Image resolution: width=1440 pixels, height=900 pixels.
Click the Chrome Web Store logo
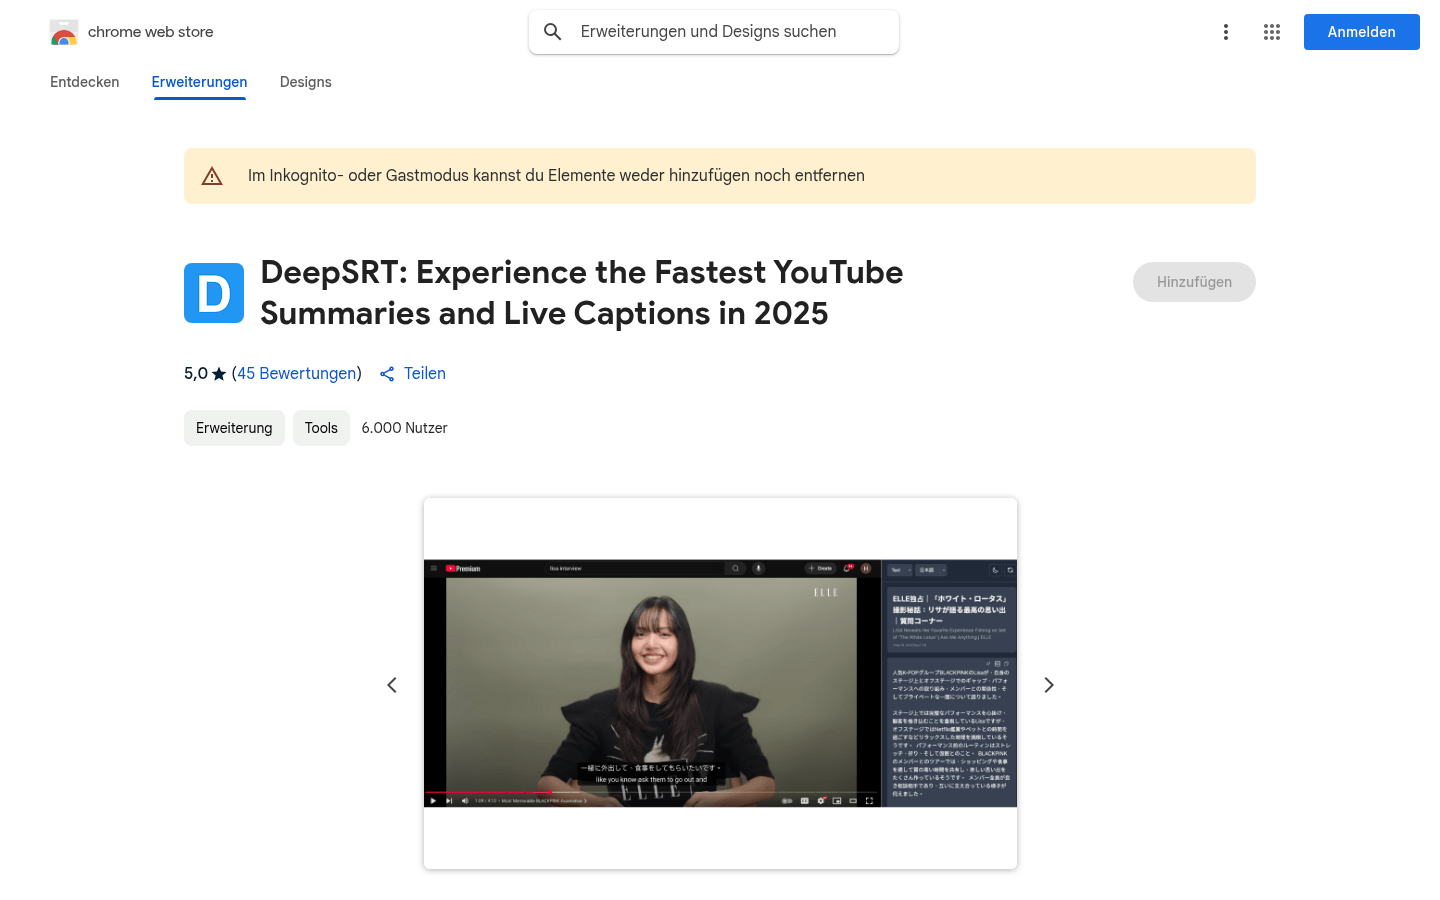pyautogui.click(x=64, y=32)
